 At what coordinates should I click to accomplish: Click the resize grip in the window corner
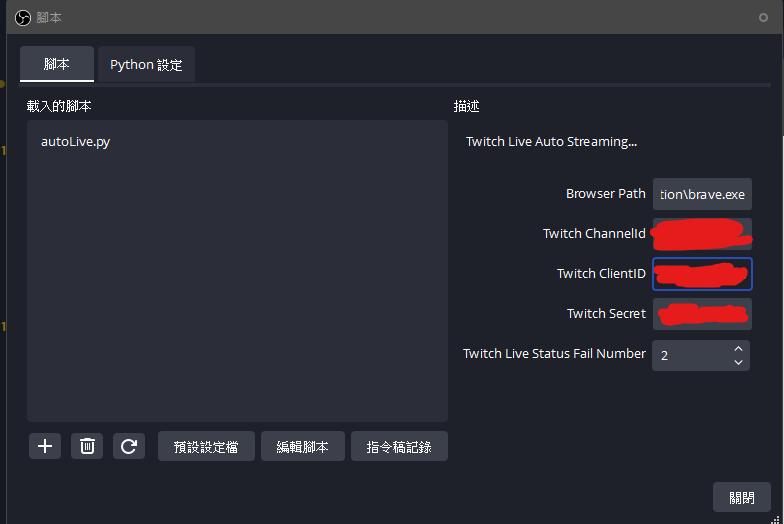(x=775, y=520)
